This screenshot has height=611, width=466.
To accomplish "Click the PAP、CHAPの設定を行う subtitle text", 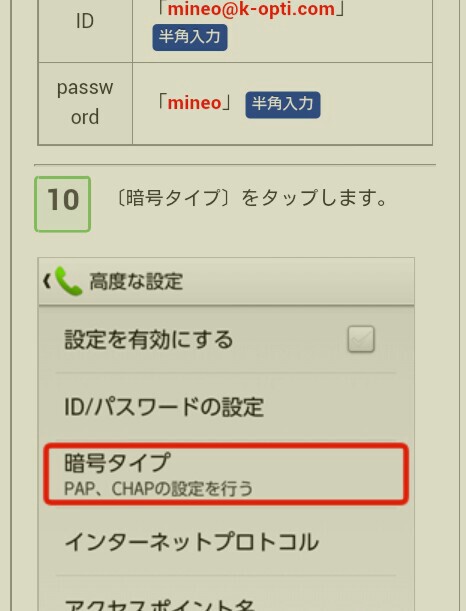I will click(x=158, y=489).
